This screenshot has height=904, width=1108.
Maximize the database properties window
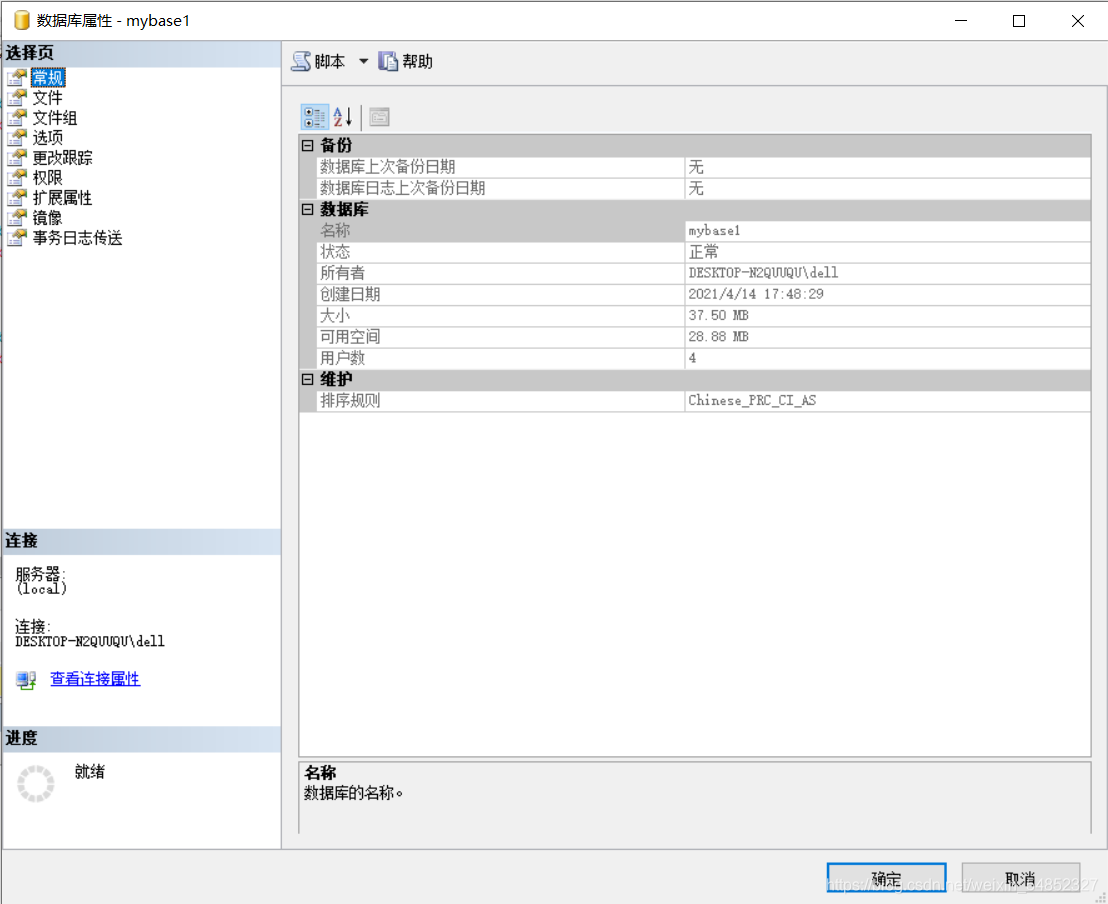click(x=1019, y=20)
